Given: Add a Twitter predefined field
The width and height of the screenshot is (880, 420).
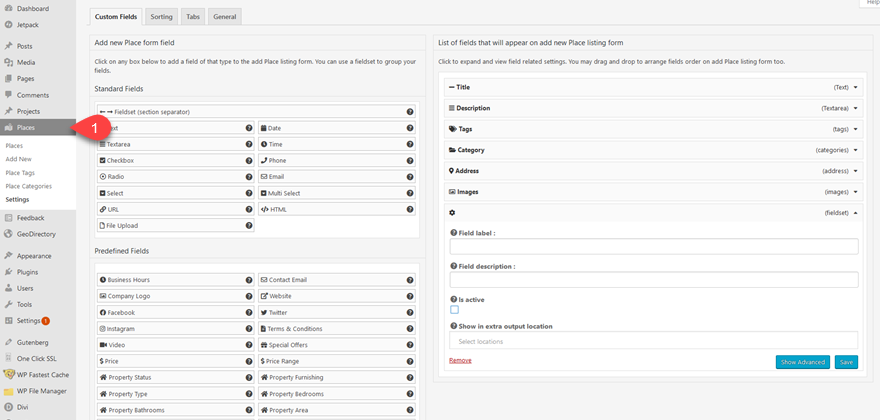Looking at the screenshot, I should point(337,312).
